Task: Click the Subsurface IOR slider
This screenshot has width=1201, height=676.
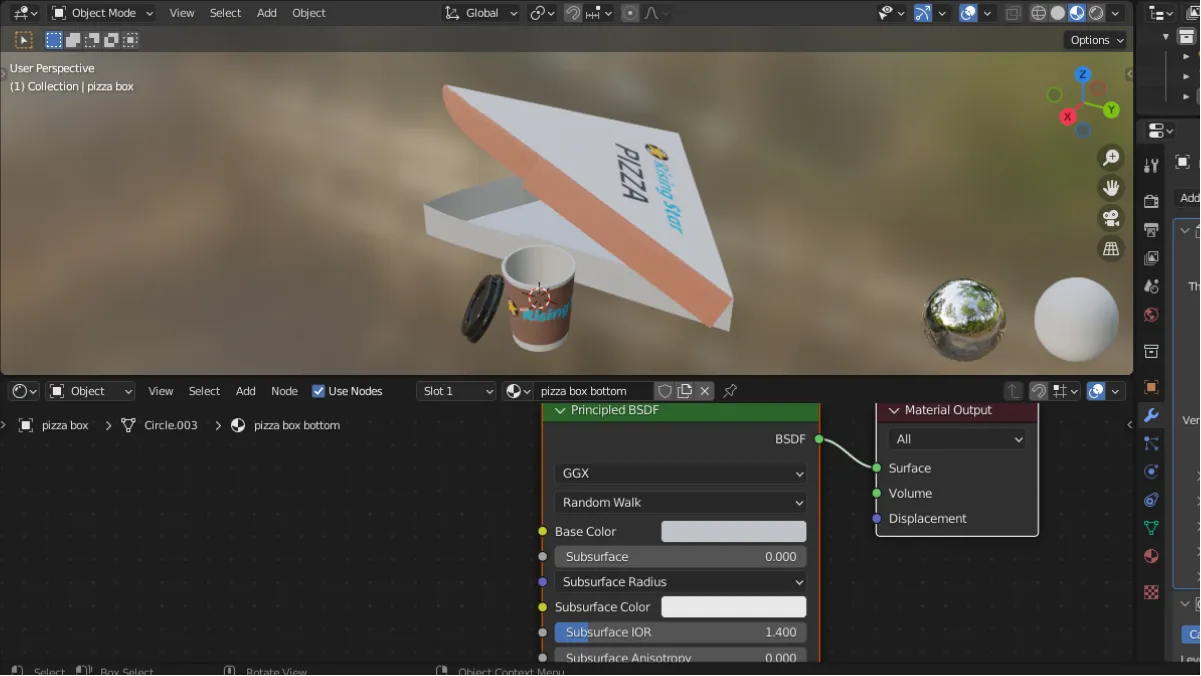Action: tap(680, 632)
